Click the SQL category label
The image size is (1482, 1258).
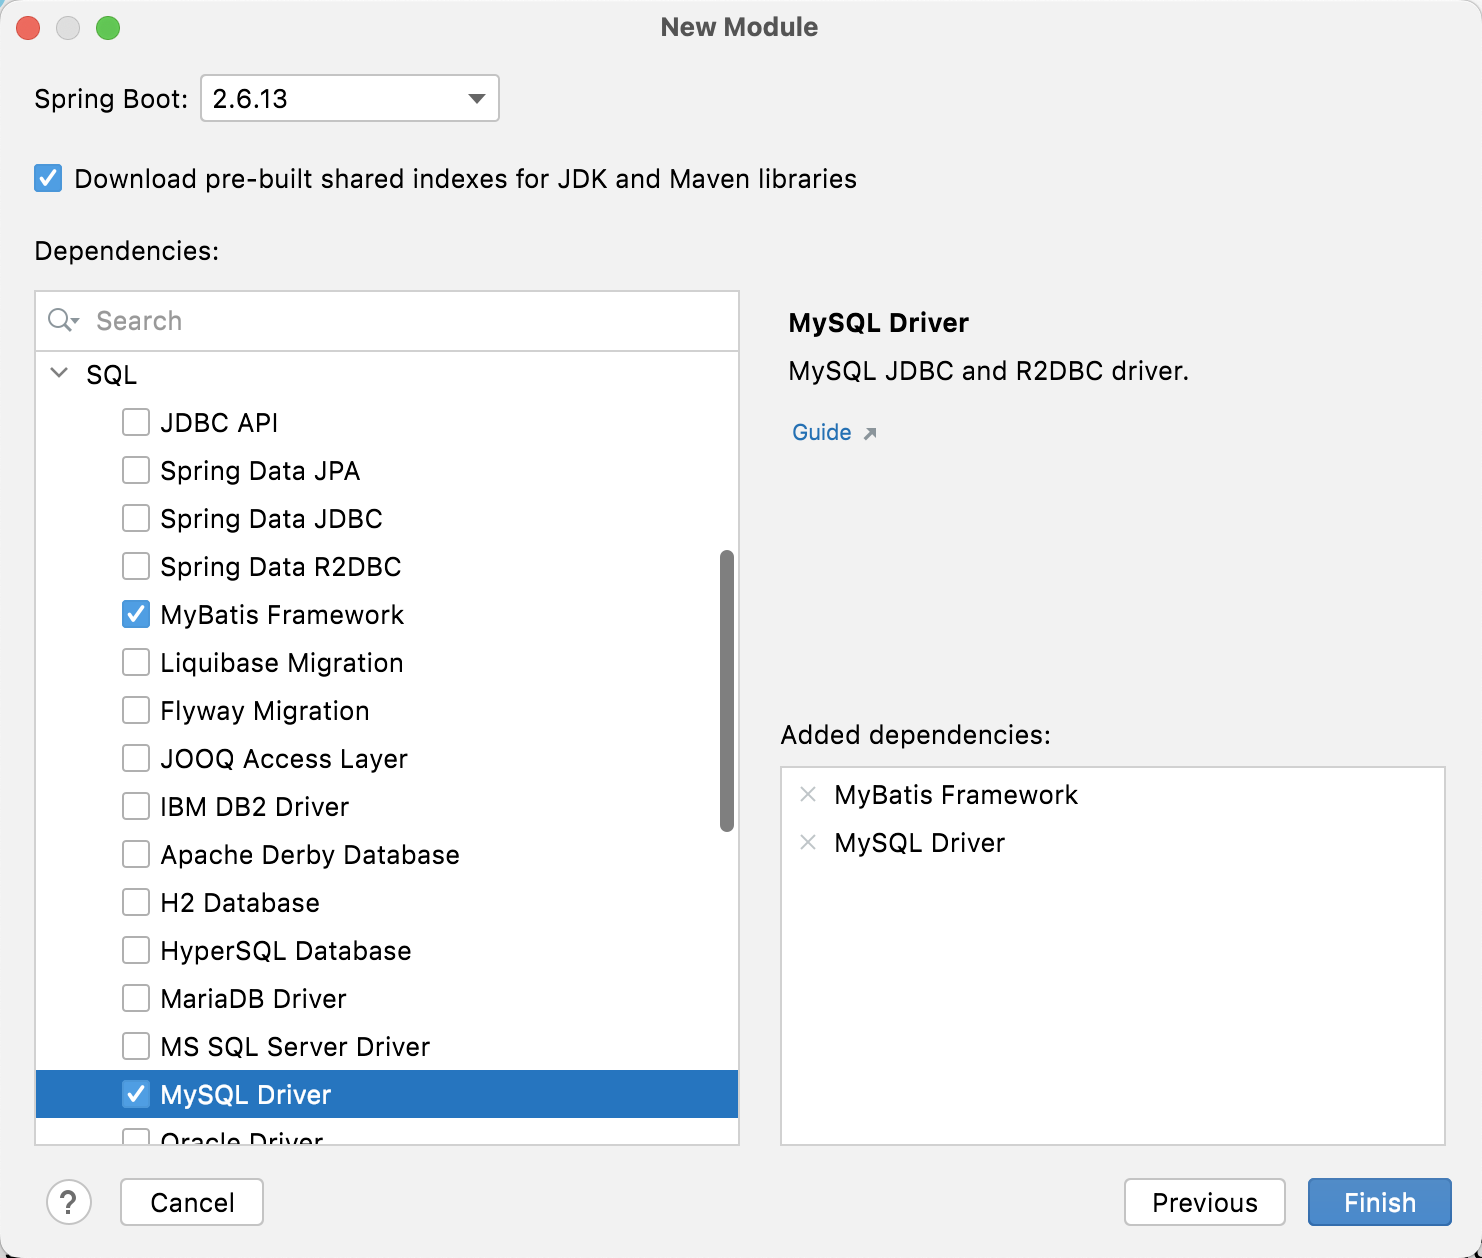click(111, 375)
